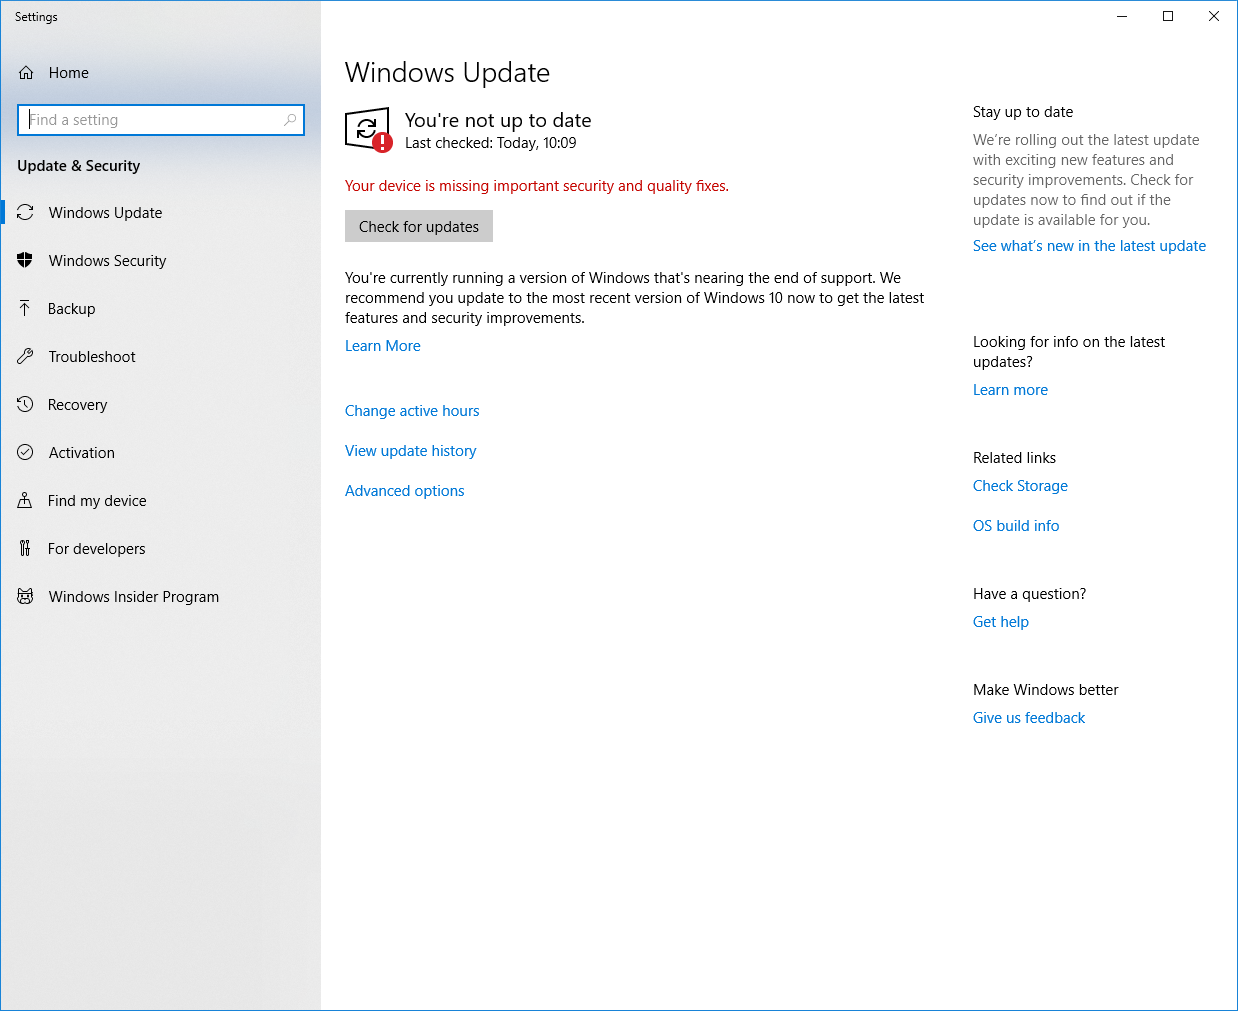The image size is (1238, 1011).
Task: Click the Get help link
Action: [x=1001, y=622]
